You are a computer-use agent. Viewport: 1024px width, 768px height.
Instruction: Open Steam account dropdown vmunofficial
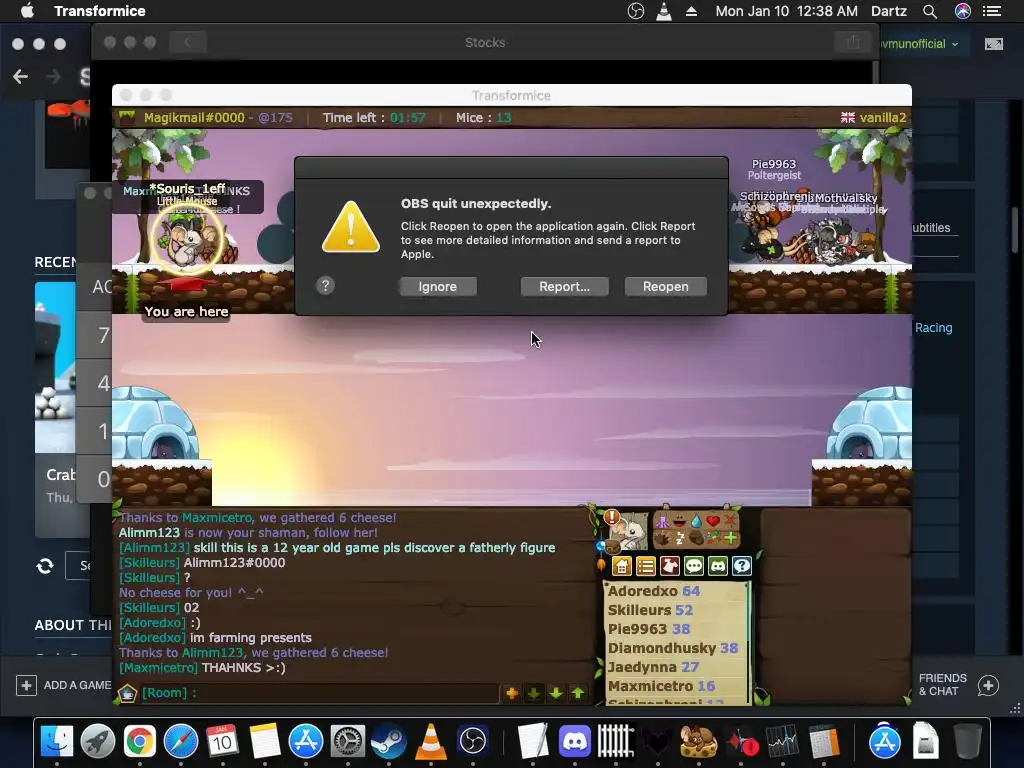coord(919,44)
